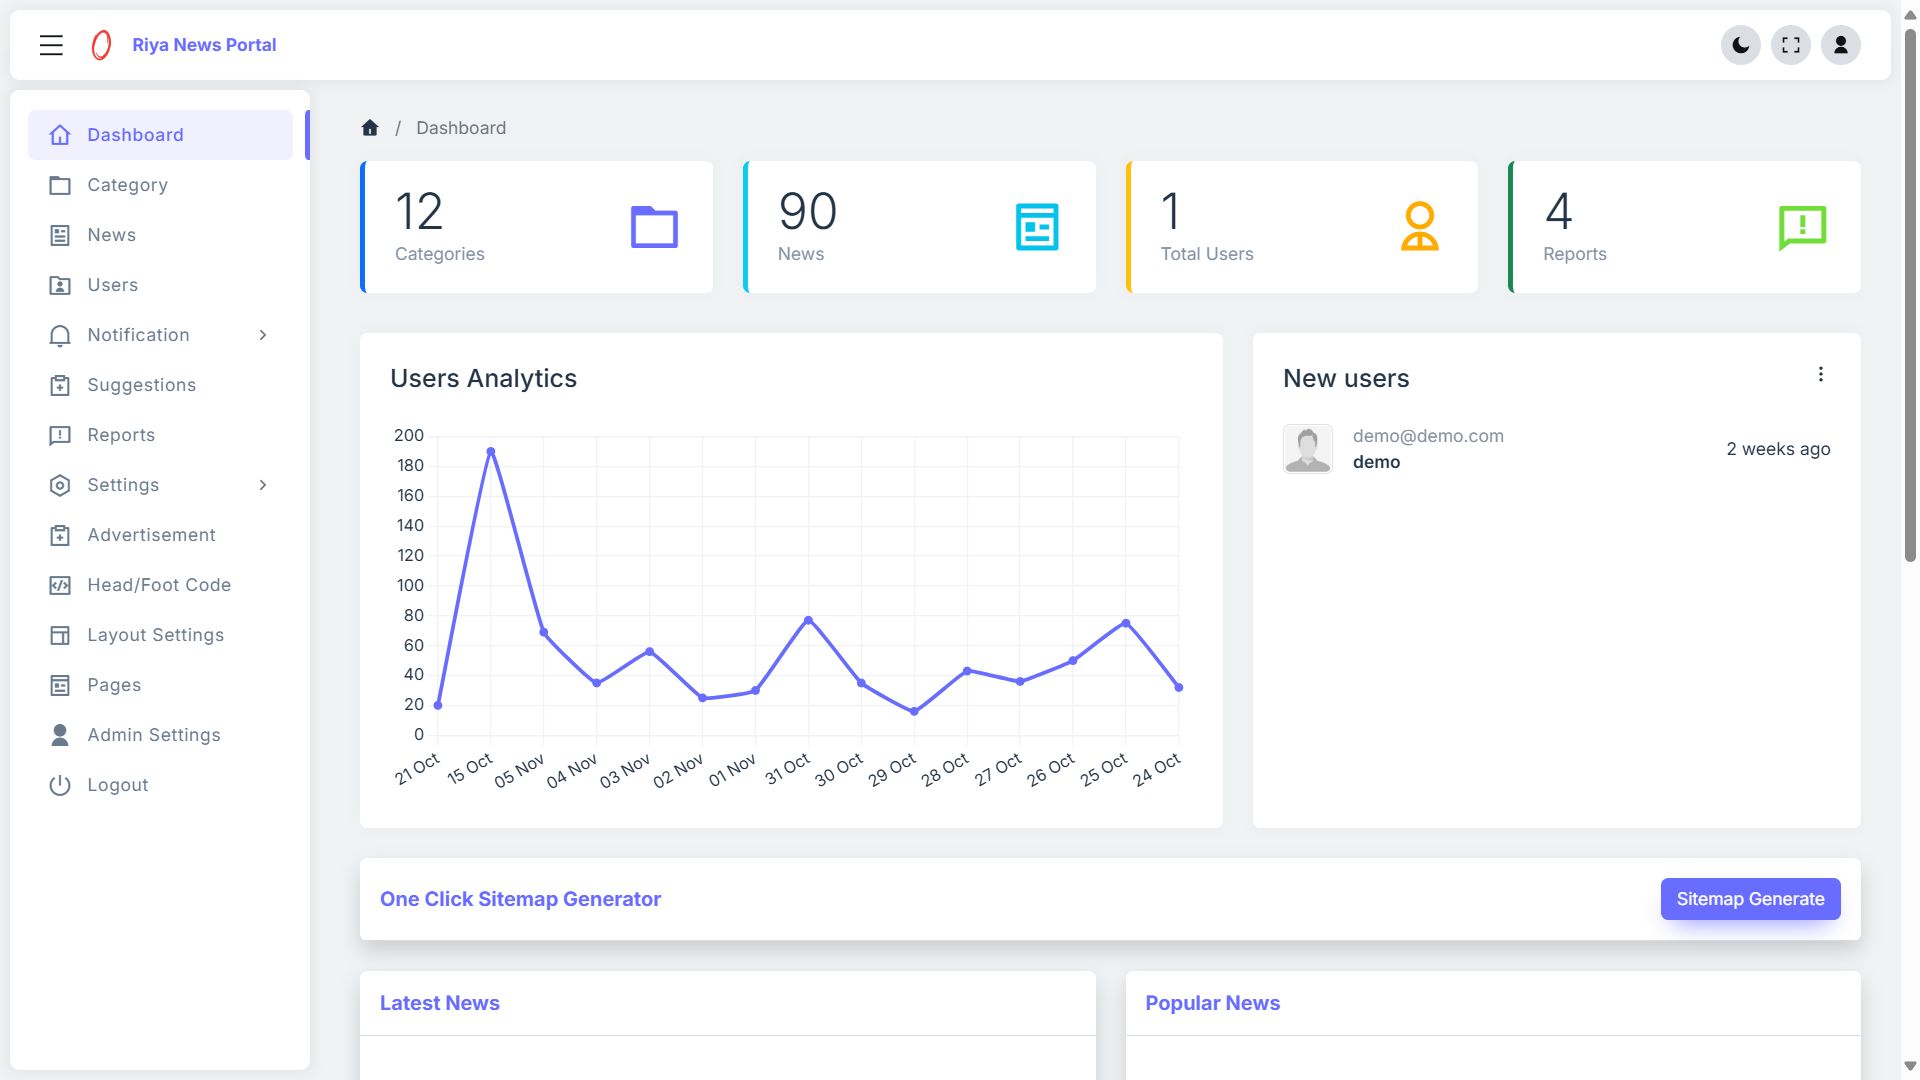Click the Riya News Portal title link
The image size is (1920, 1080).
point(204,45)
